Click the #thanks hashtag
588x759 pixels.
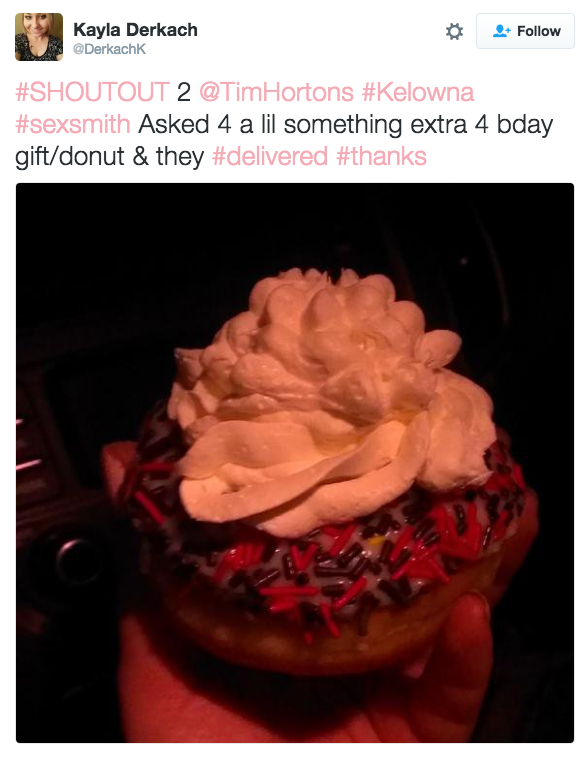[381, 156]
